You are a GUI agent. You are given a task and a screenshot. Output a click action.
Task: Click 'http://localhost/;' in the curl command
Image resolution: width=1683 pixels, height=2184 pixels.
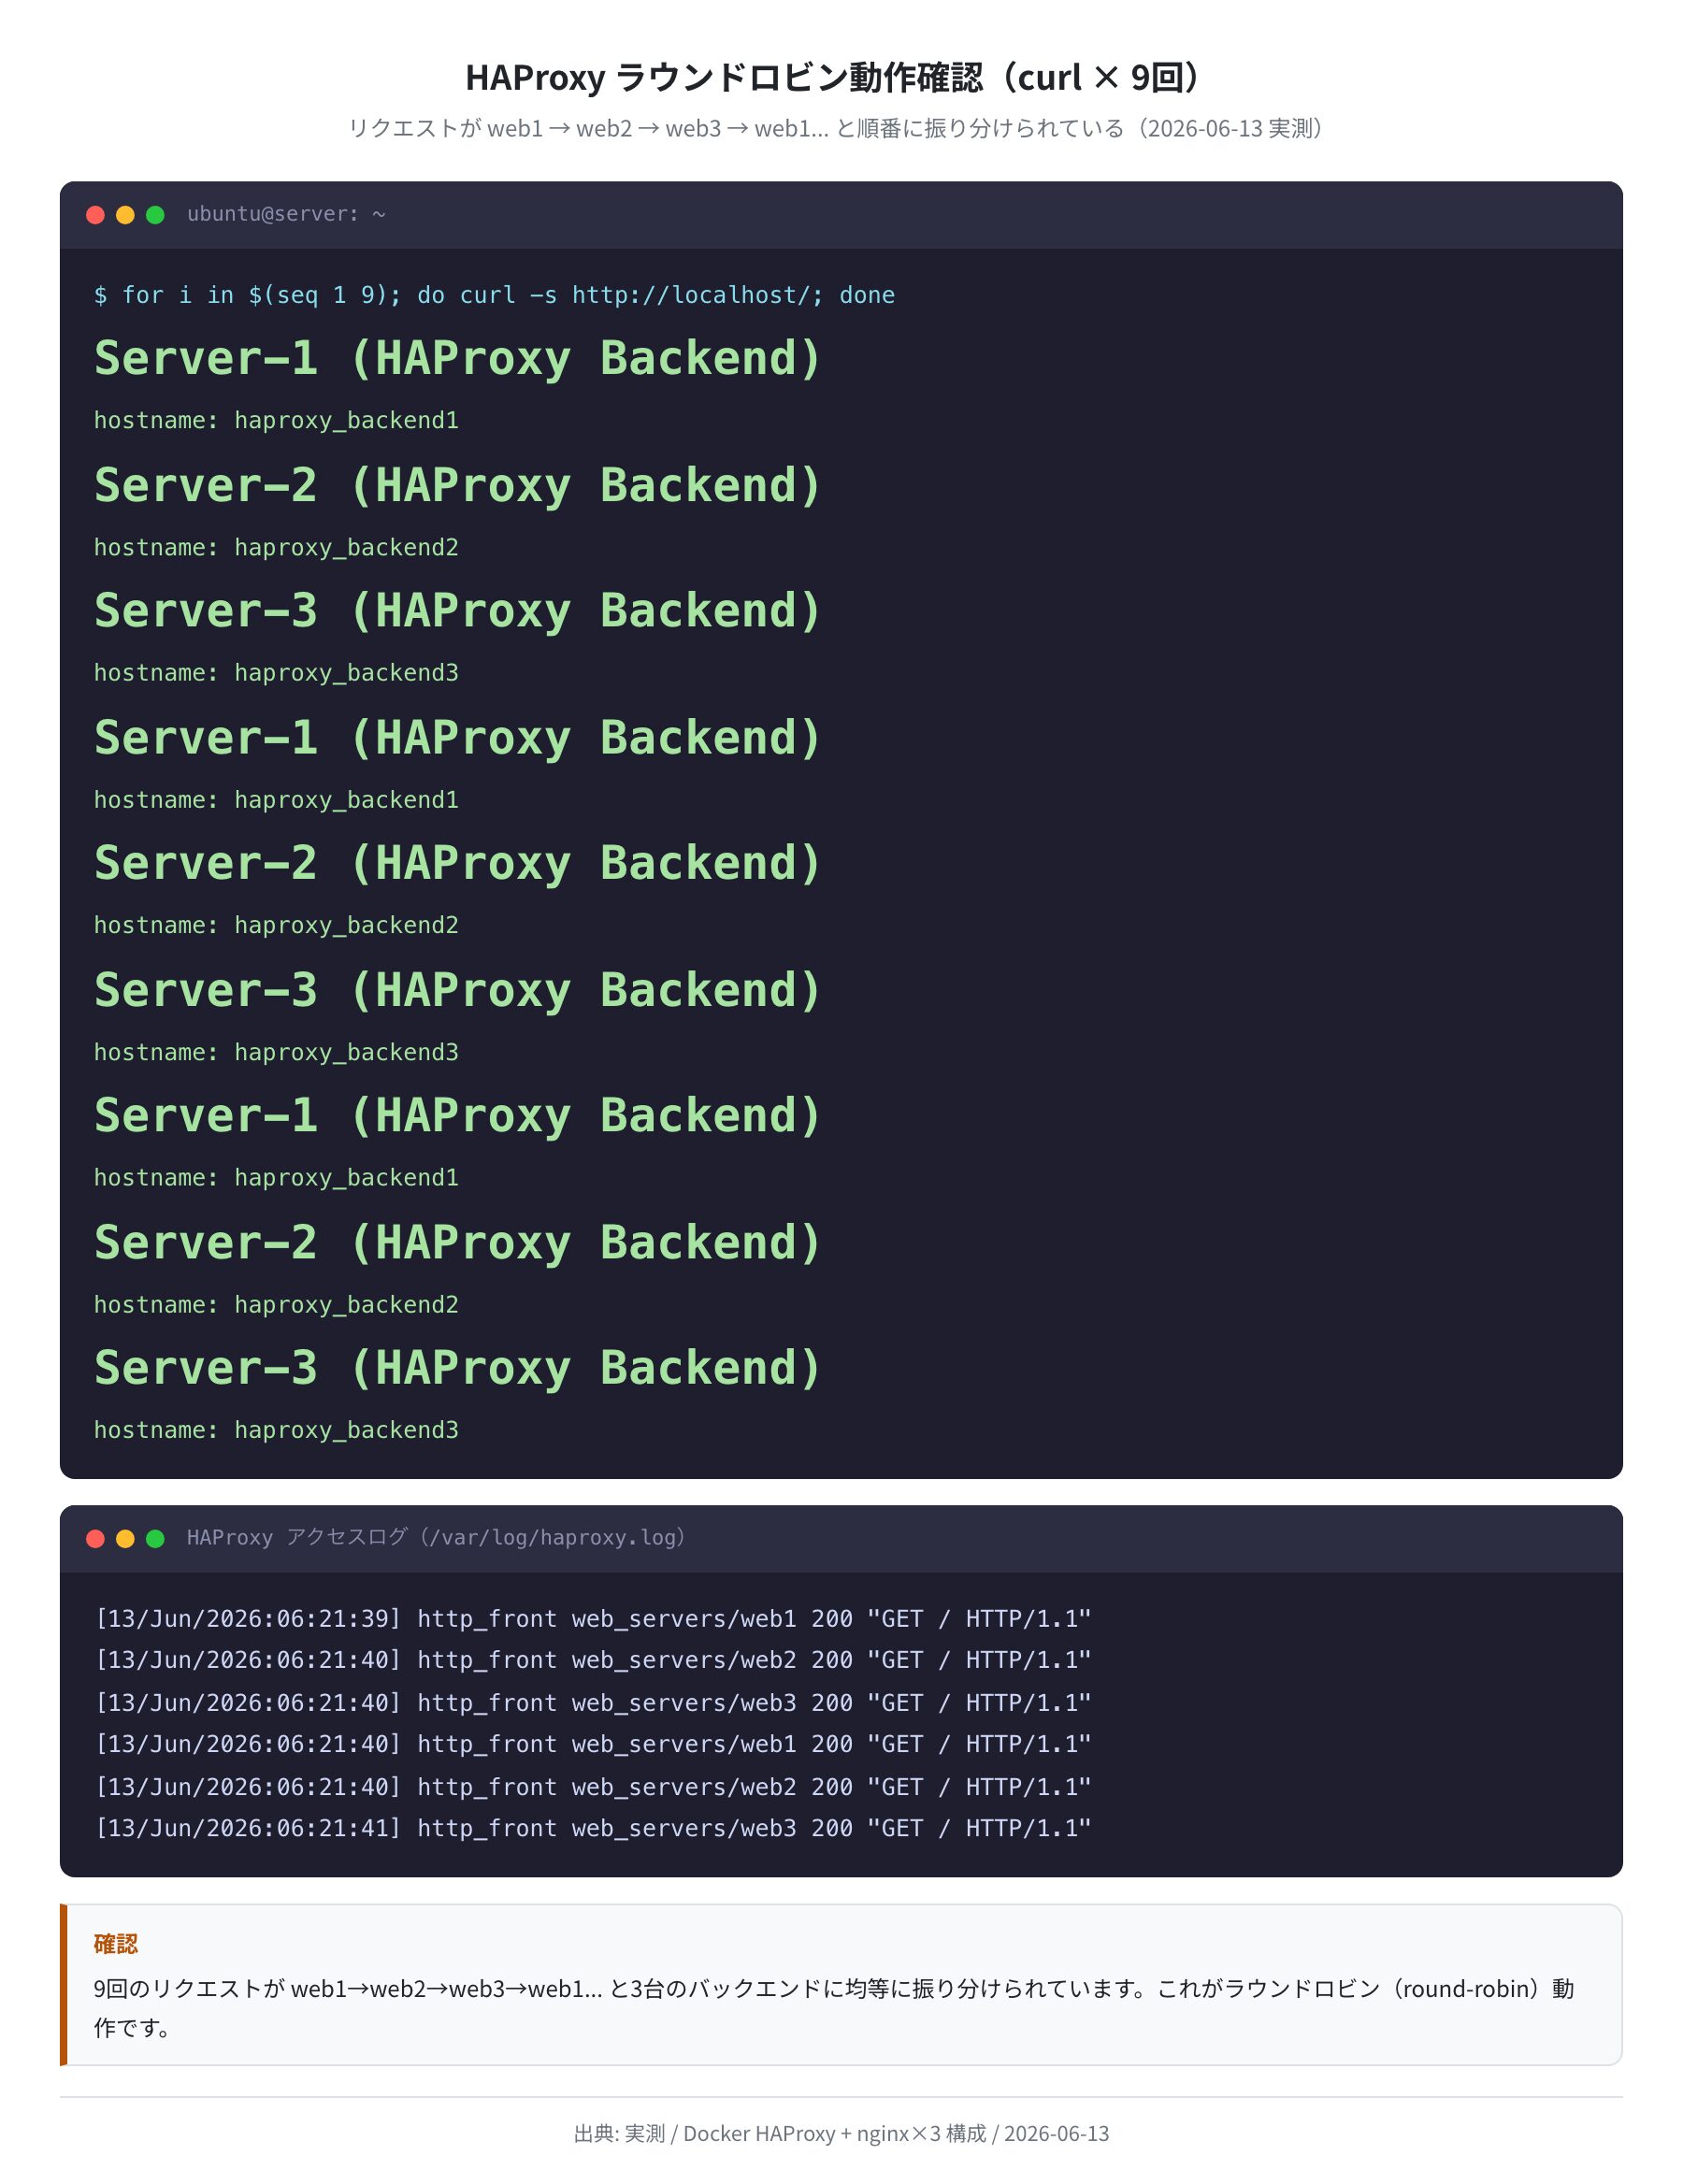697,295
